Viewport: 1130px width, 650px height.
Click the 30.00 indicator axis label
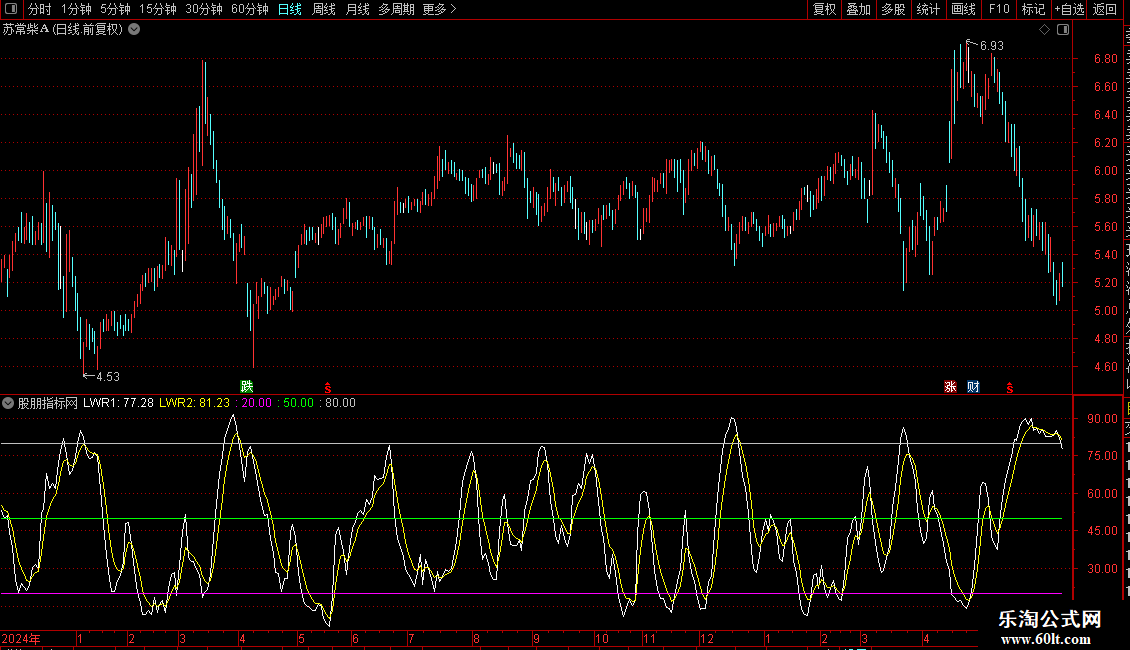click(x=1103, y=569)
